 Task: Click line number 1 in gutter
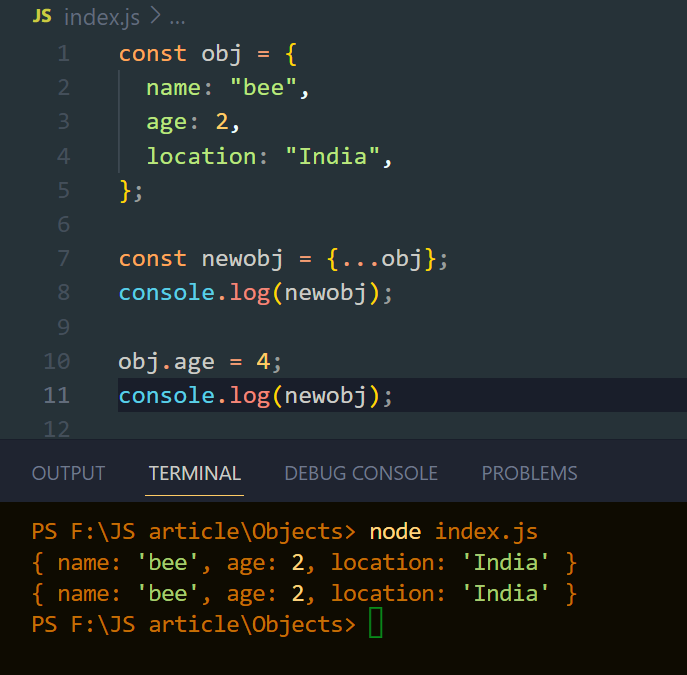click(64, 53)
